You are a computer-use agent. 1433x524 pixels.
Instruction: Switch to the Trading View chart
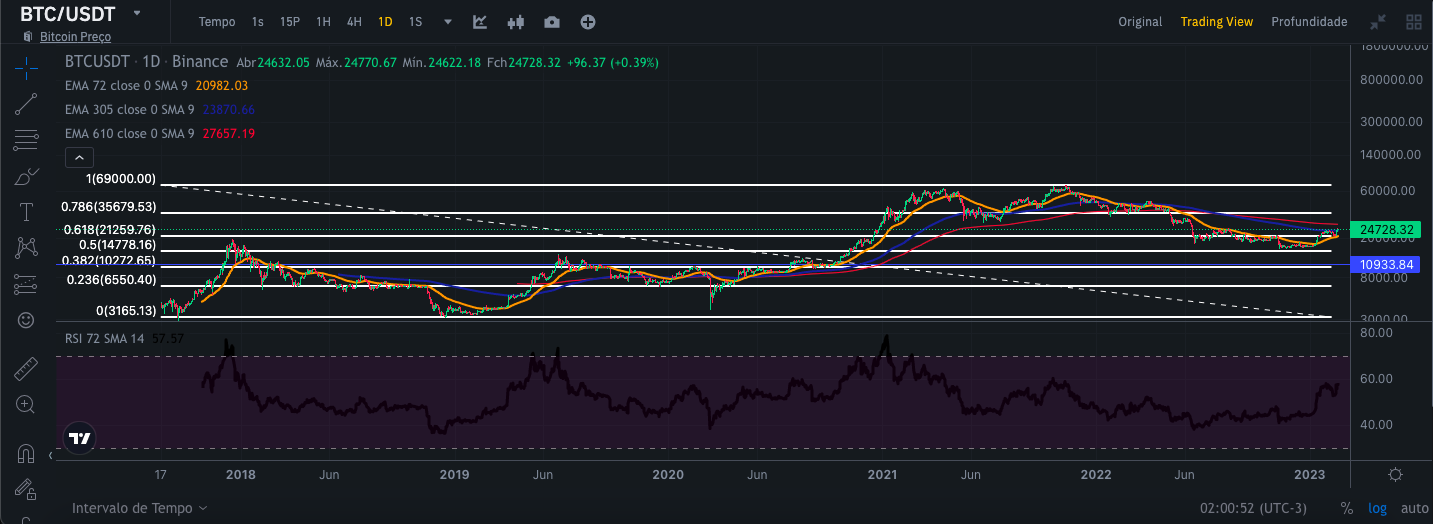[x=1216, y=21]
